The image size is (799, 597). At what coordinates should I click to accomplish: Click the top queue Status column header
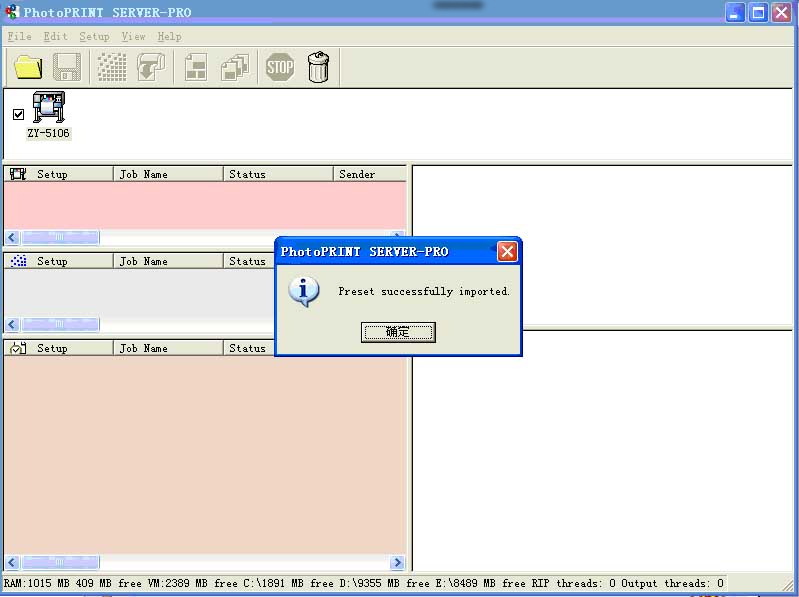(278, 174)
